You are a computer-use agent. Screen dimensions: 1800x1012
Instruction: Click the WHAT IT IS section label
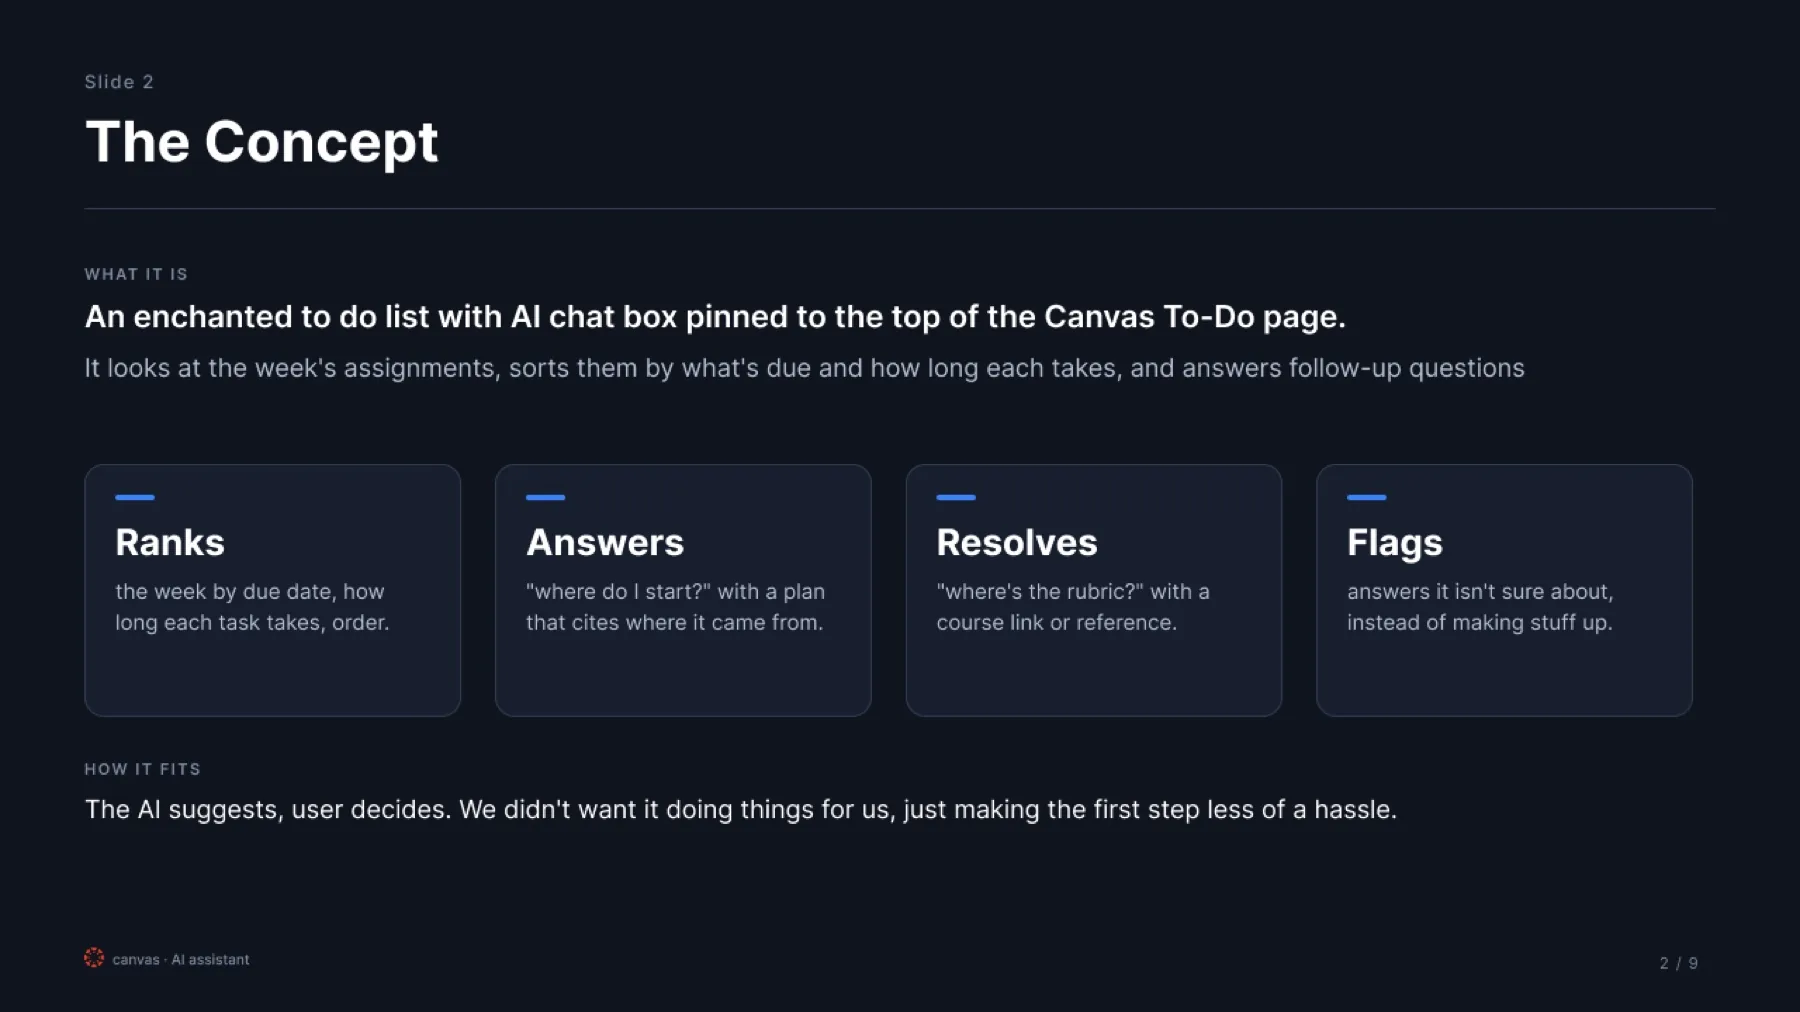(136, 274)
